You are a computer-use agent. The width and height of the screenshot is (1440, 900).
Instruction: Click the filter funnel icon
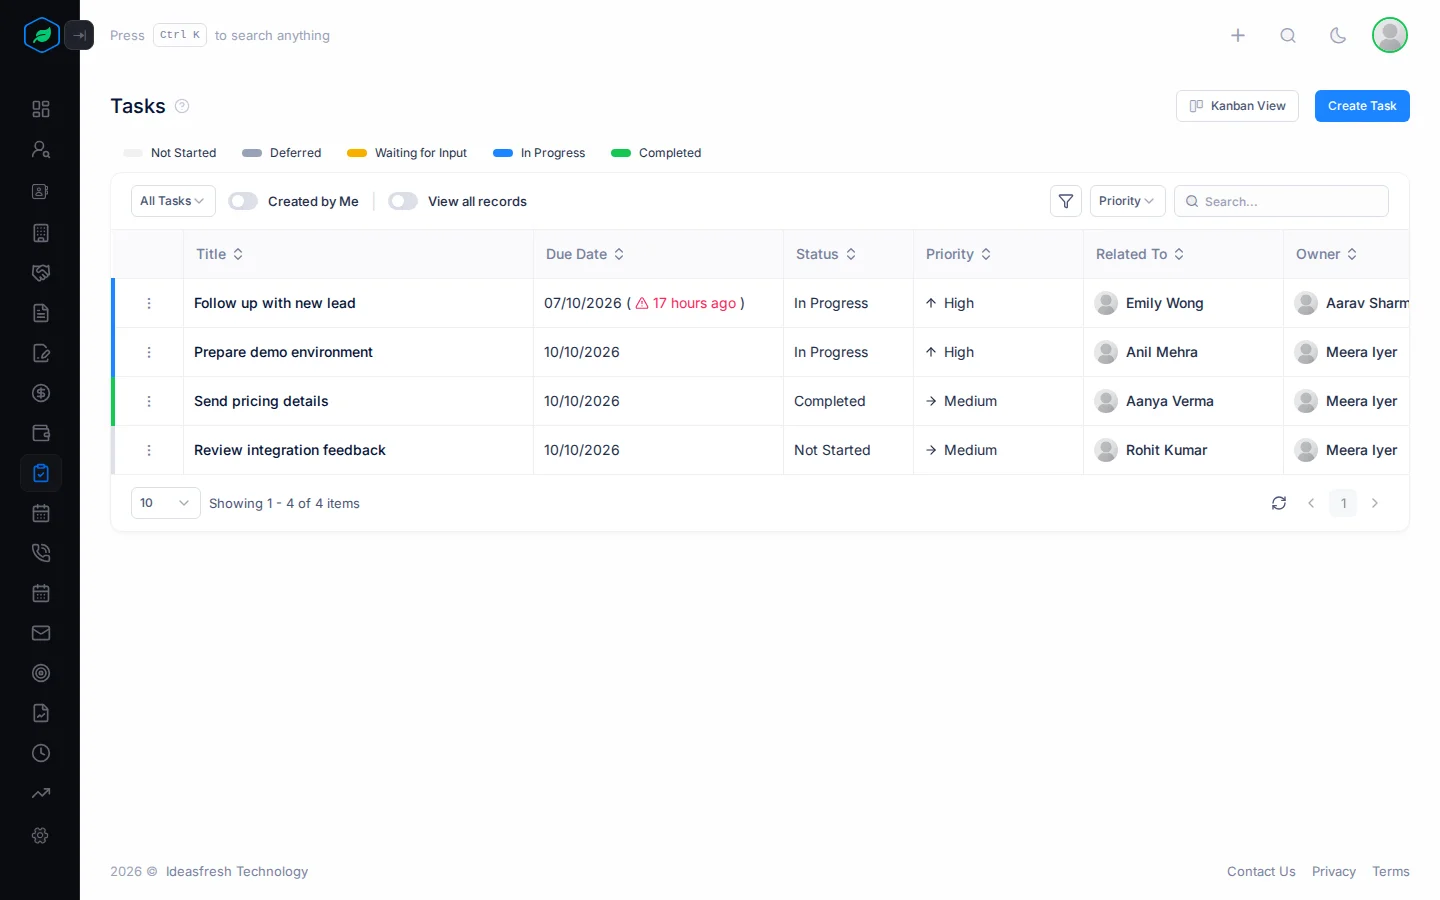1066,201
